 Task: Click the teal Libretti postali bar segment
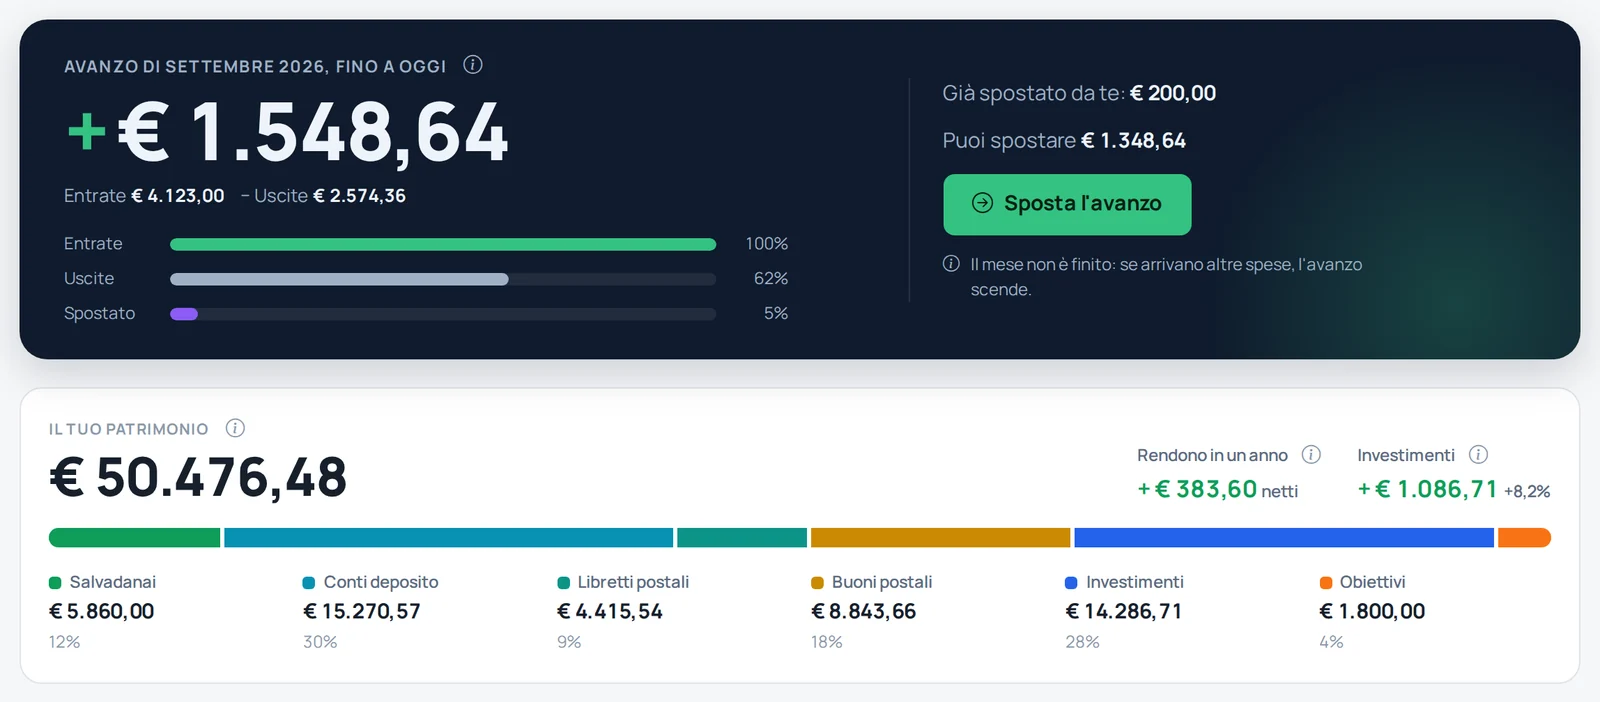click(x=742, y=538)
